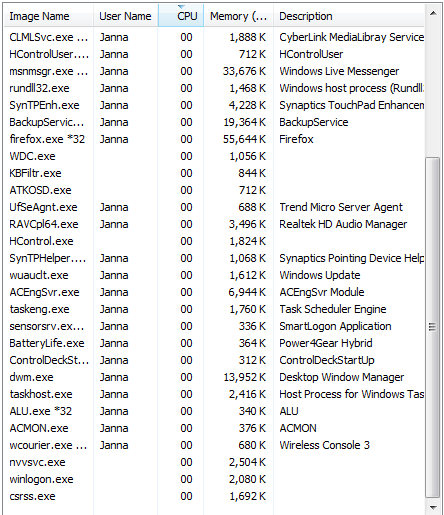This screenshot has height=515, width=444.
Task: Sort by Description column header
Action: pos(349,16)
